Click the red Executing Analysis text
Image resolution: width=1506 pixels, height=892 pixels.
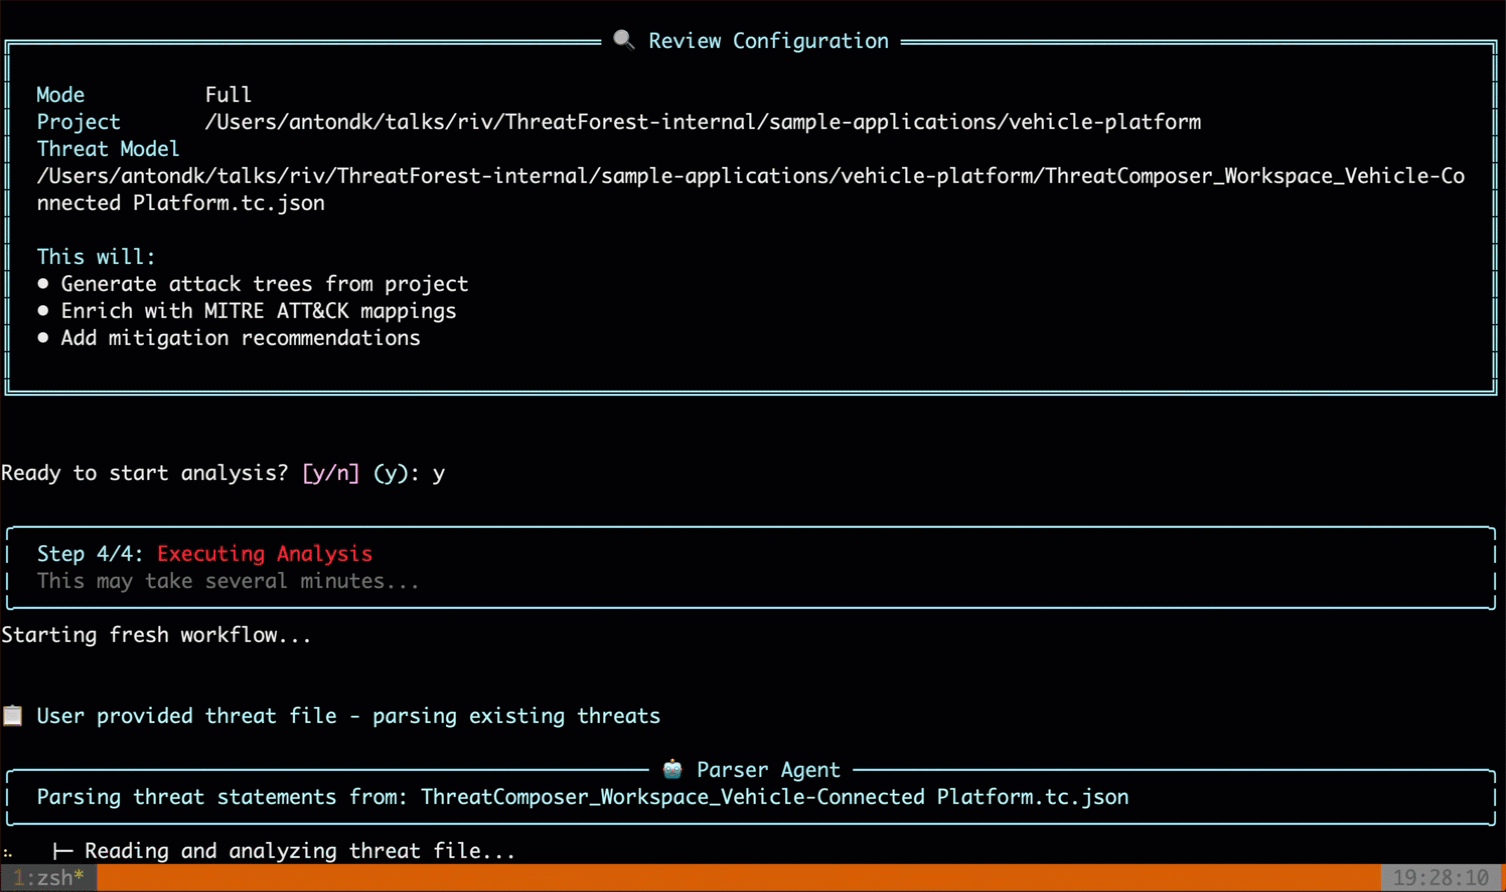(264, 554)
